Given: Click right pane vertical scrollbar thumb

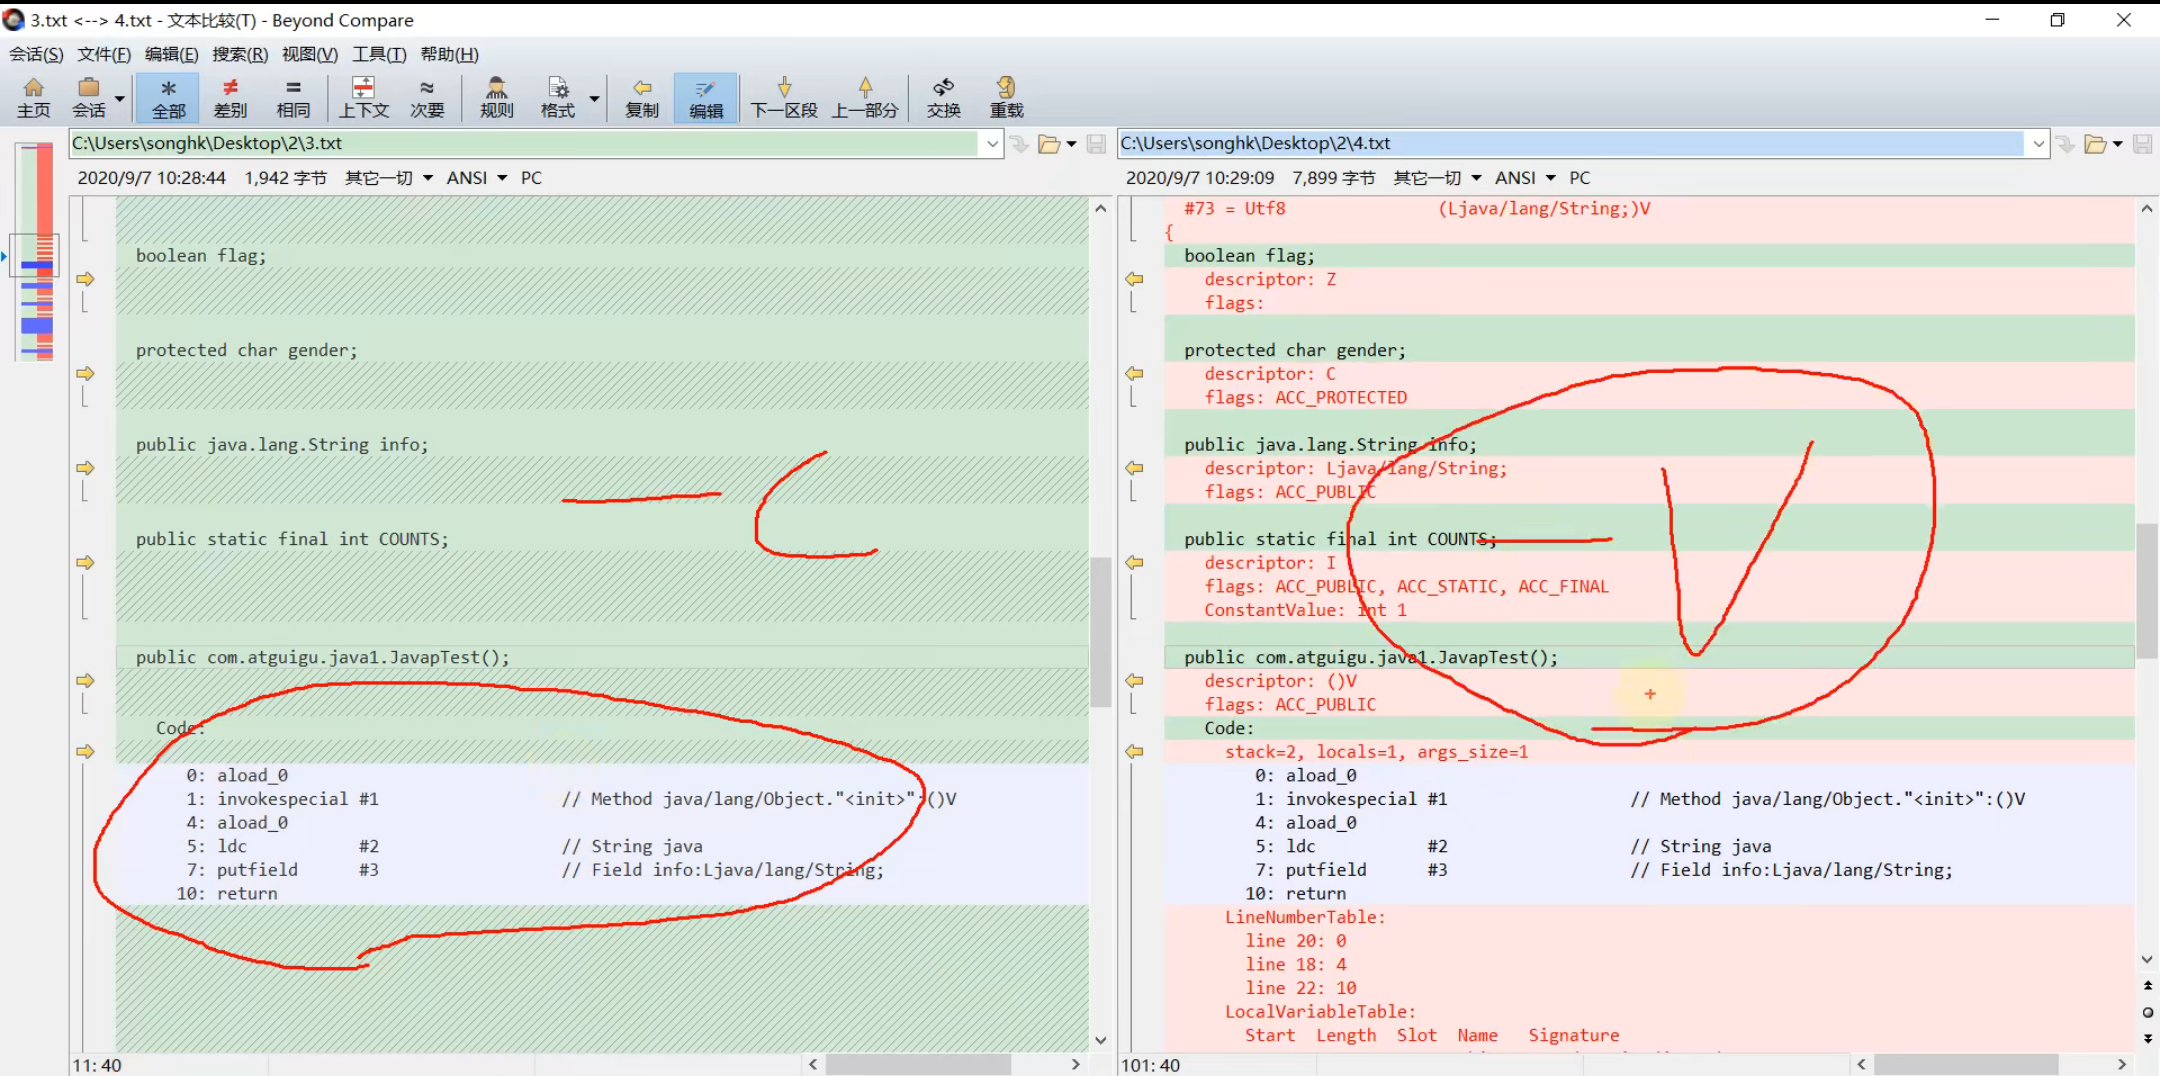Looking at the screenshot, I should [2147, 590].
